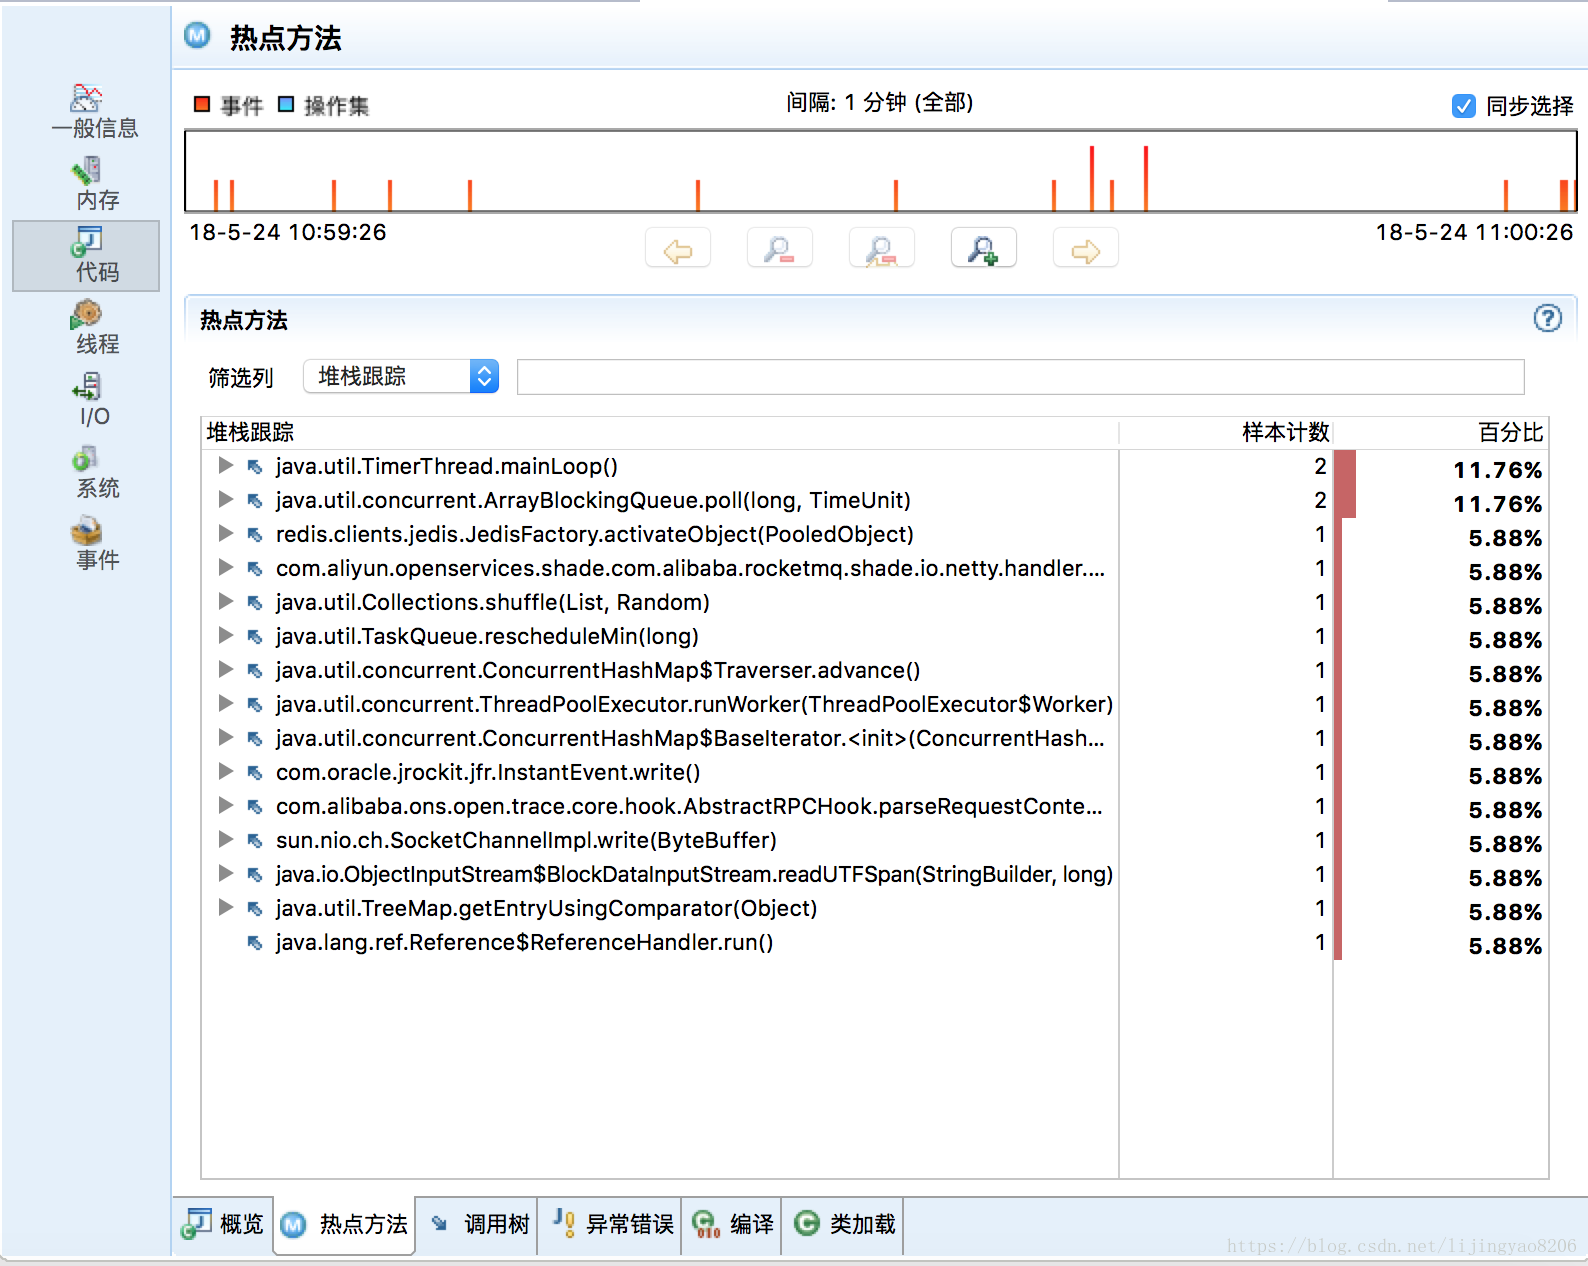Open the 线程 threads sidebar section
This screenshot has height=1266, width=1588.
(x=96, y=328)
